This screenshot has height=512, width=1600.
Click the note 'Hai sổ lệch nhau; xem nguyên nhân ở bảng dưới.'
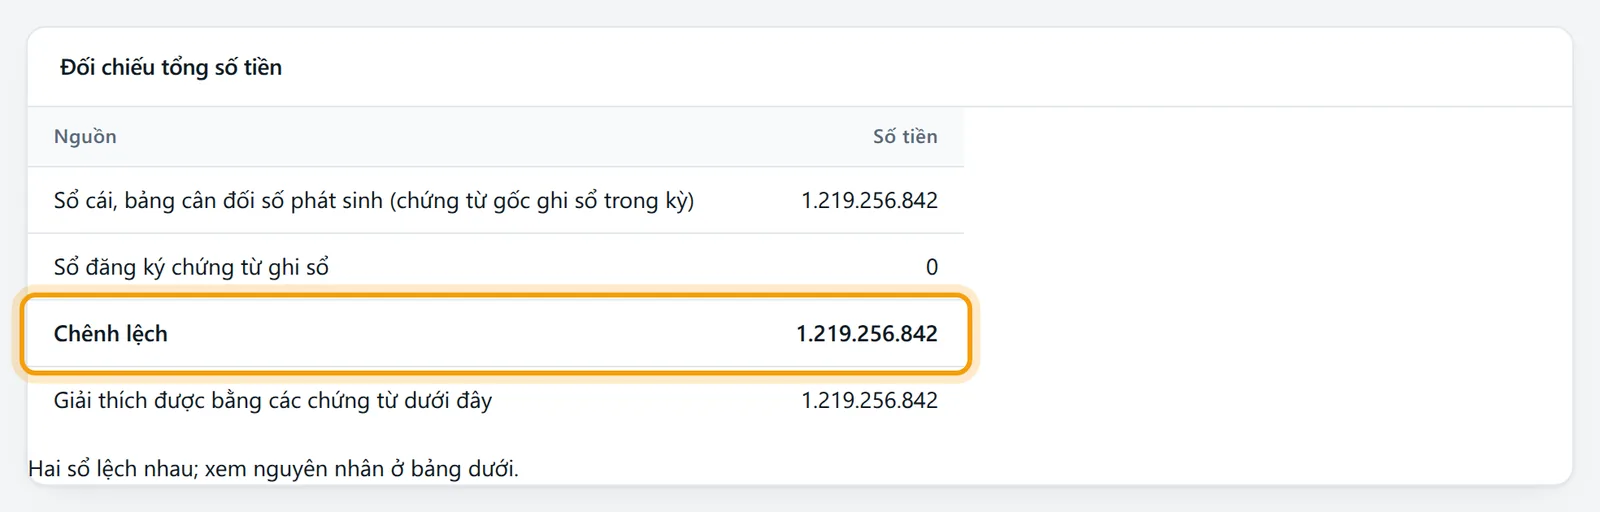[x=273, y=468]
